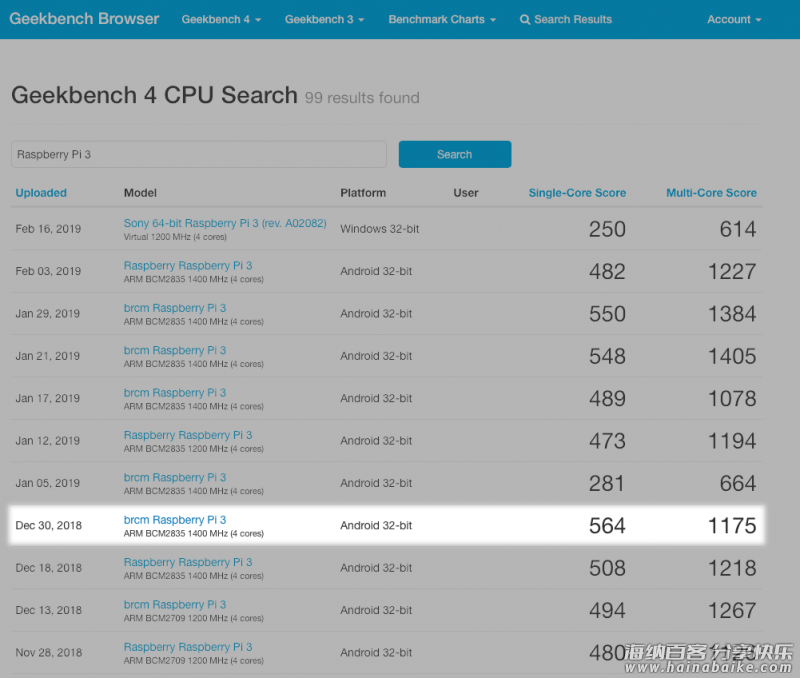Select the multi-core score 1405

click(x=732, y=356)
